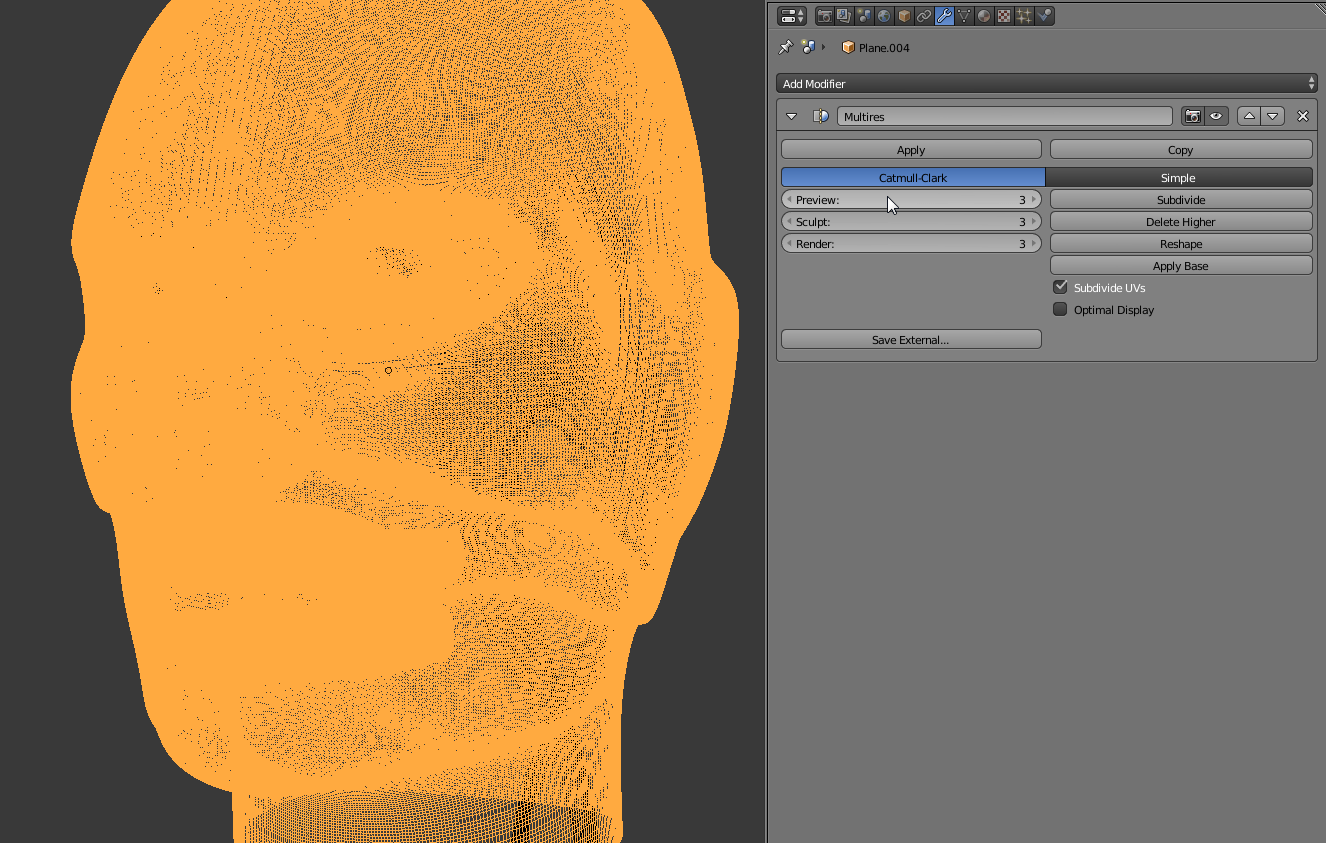The height and width of the screenshot is (843, 1326).
Task: Enable the Optimal Display checkbox
Action: point(1060,309)
